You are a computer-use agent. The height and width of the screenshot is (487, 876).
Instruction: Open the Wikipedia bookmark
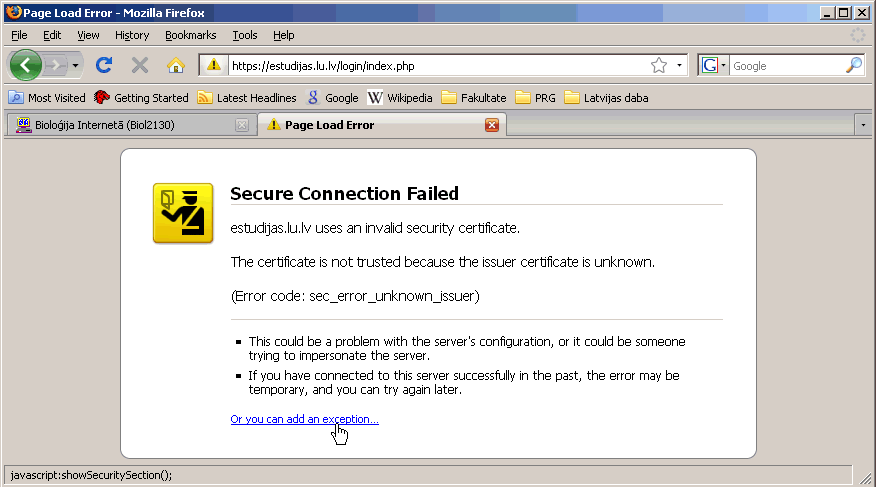pos(400,98)
